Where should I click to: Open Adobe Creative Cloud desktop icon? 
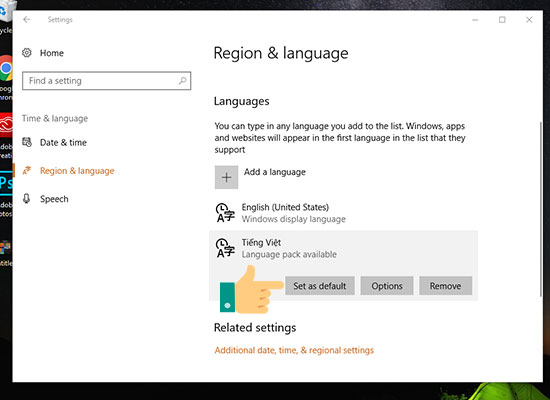point(6,125)
